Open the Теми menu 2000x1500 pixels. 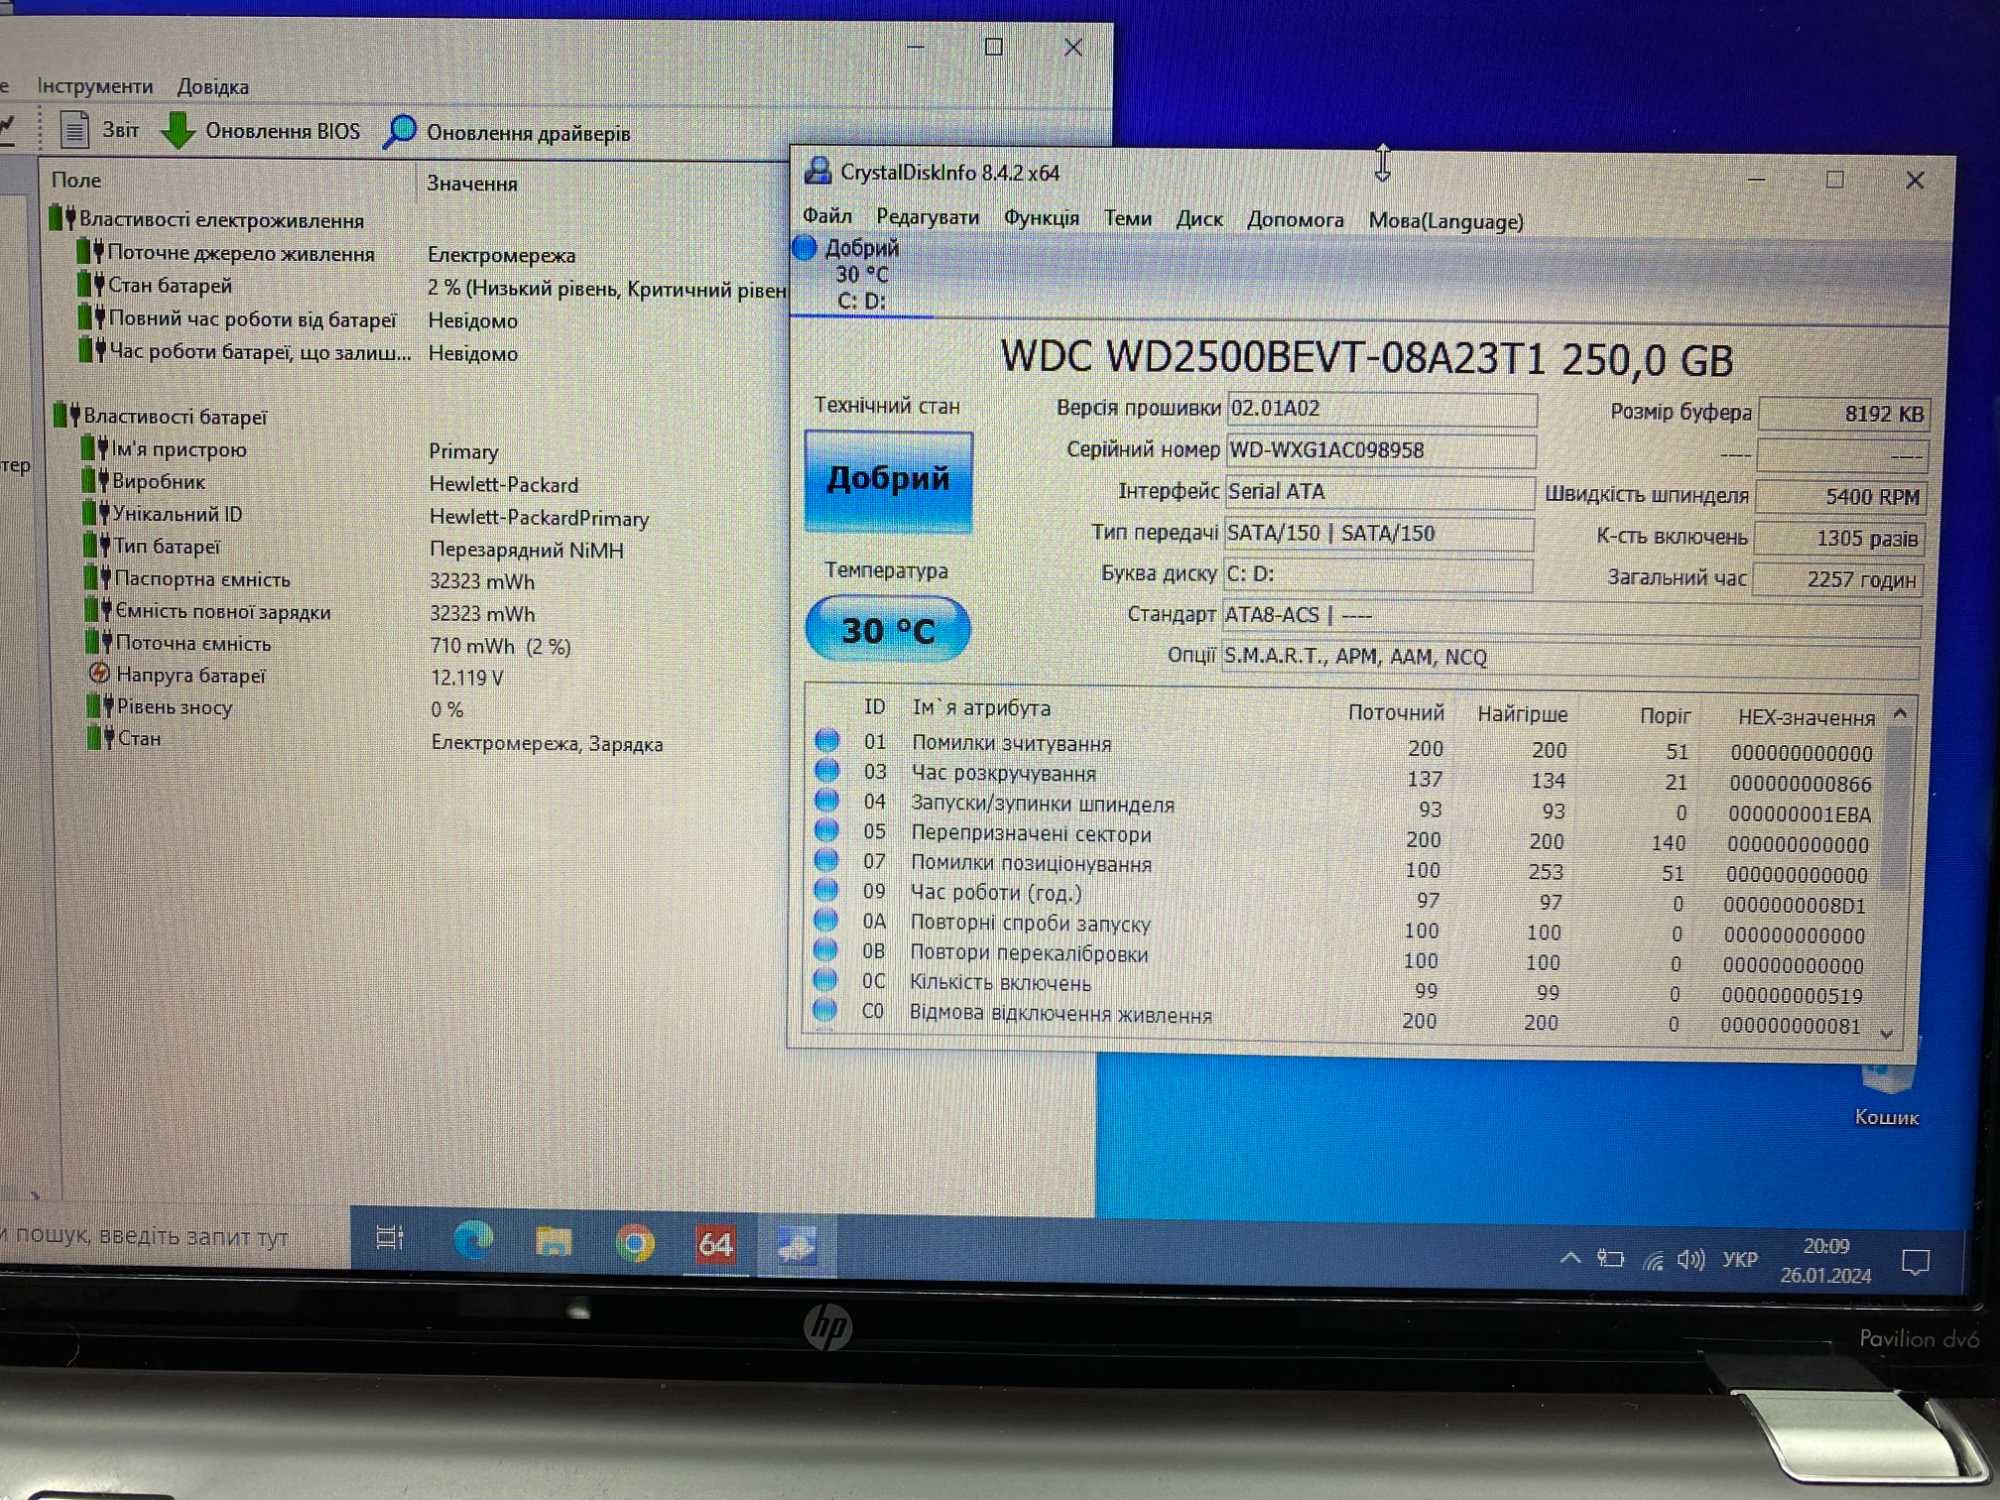(x=1127, y=218)
